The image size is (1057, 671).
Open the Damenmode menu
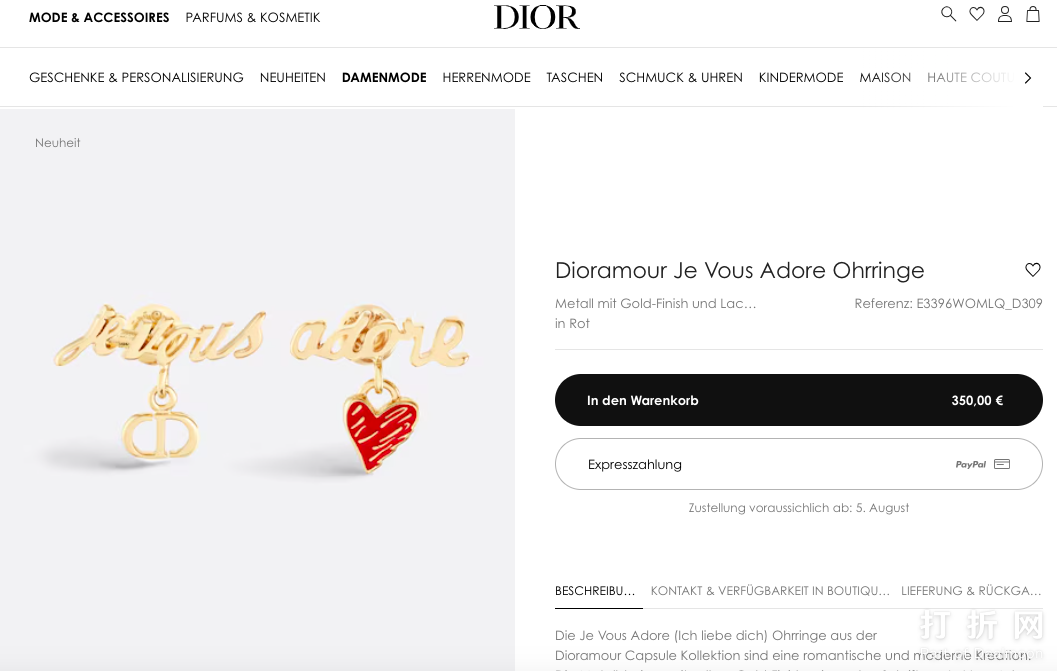click(384, 78)
